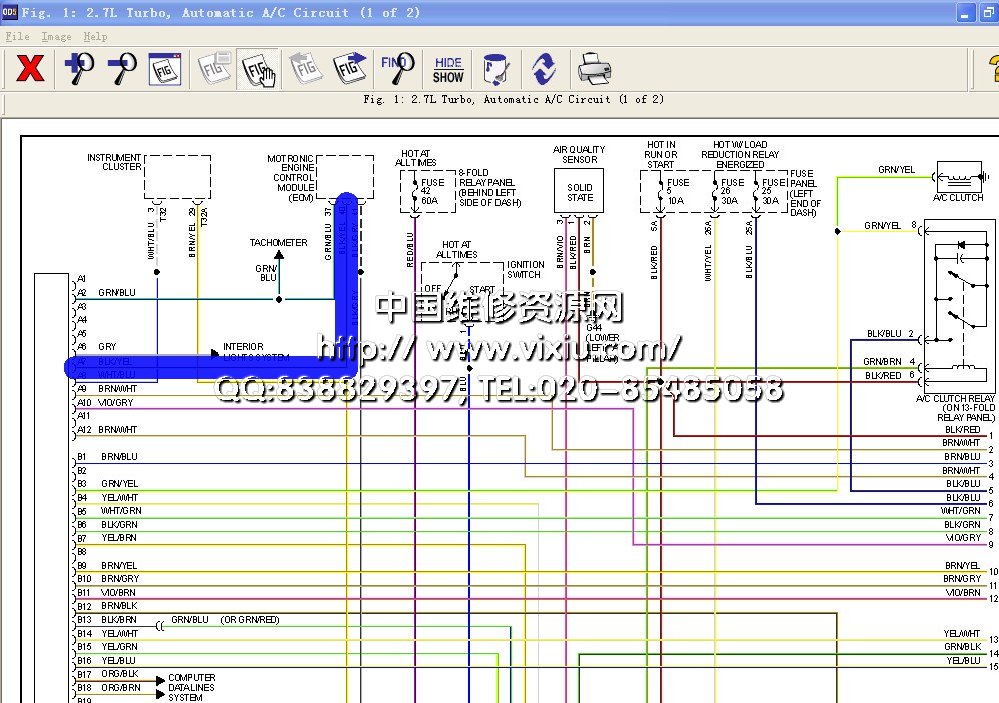Screen dimensions: 999x703
Task: Toggle the Hide/Show wires button
Action: 448,69
